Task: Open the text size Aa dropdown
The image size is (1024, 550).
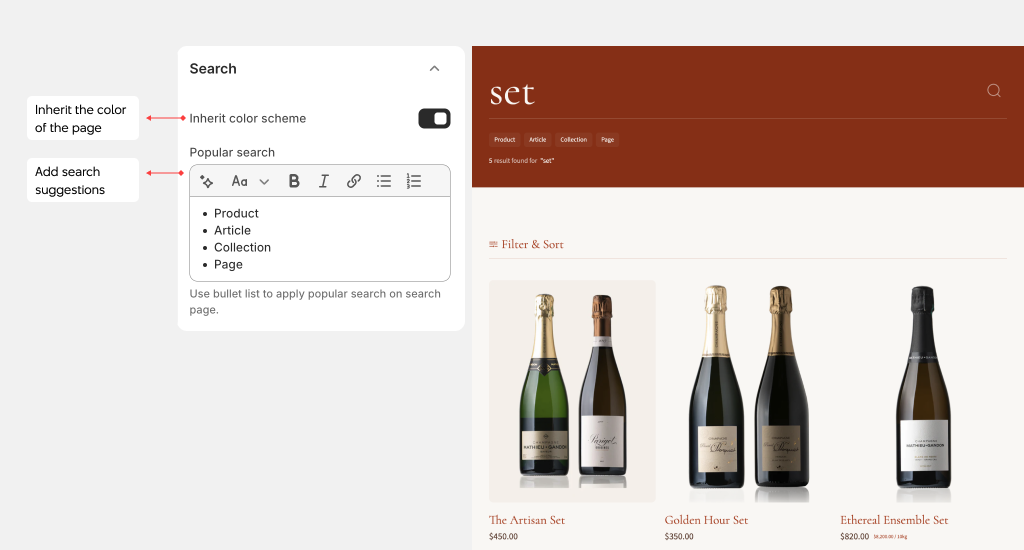Action: tap(250, 181)
